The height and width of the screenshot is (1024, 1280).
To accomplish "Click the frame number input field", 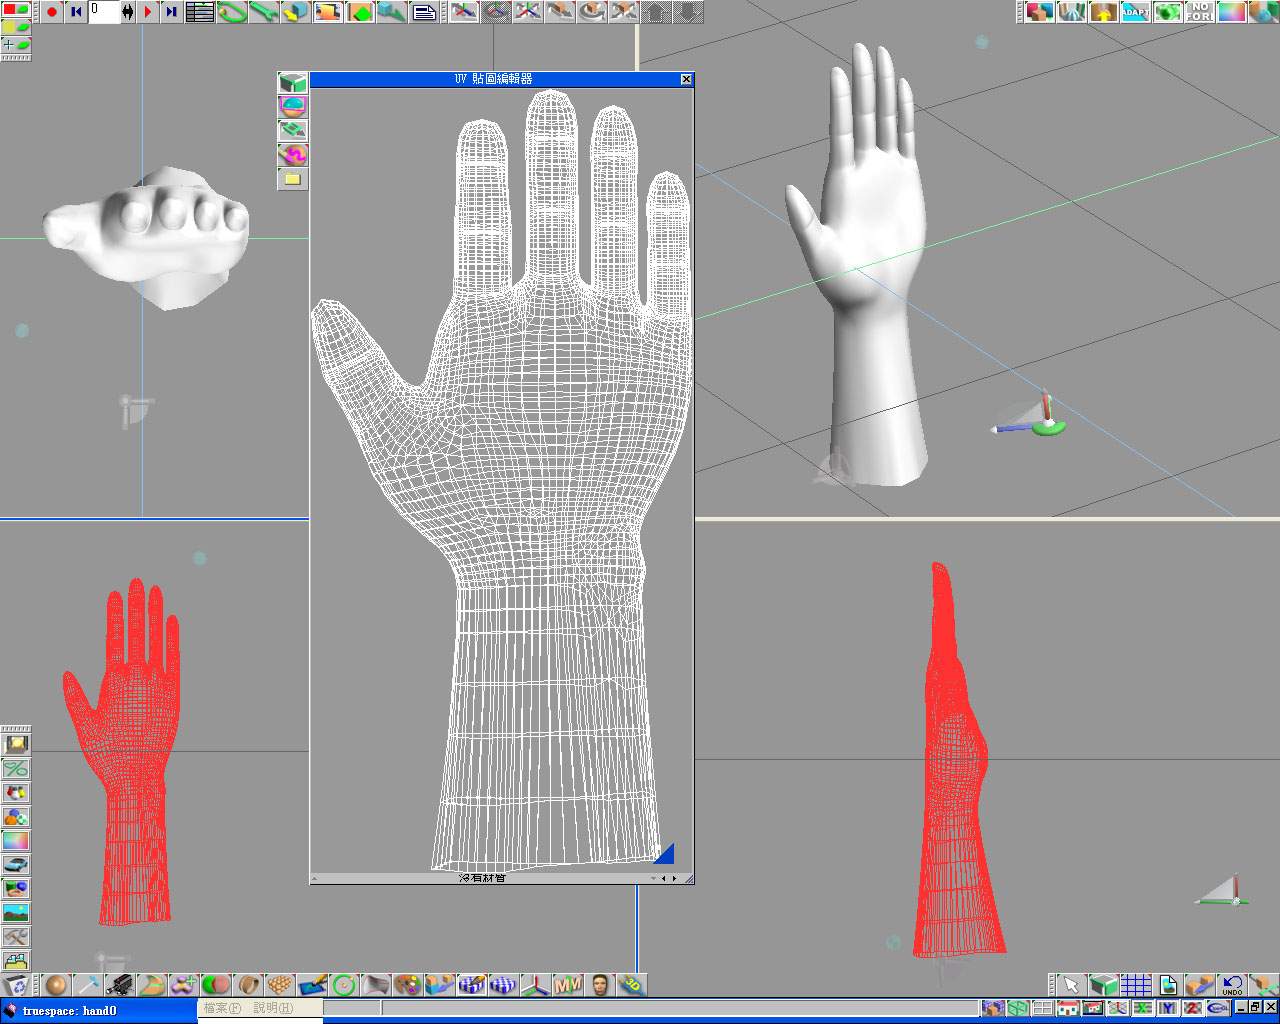I will coord(104,12).
